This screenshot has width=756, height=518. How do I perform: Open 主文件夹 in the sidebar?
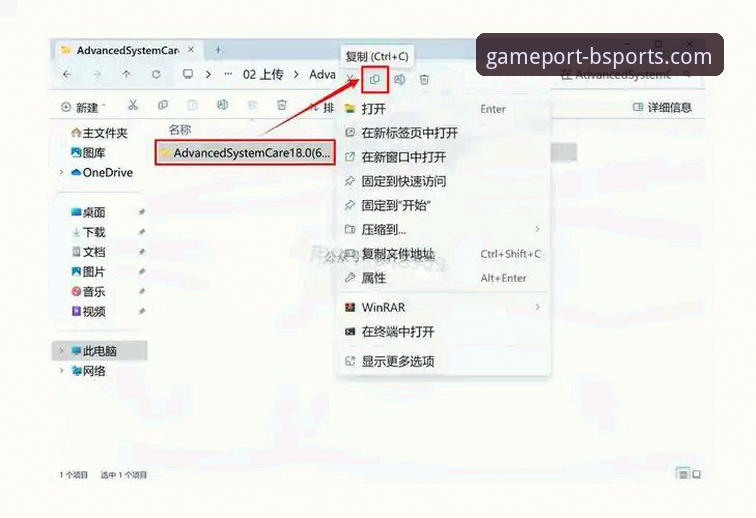pyautogui.click(x=99, y=133)
